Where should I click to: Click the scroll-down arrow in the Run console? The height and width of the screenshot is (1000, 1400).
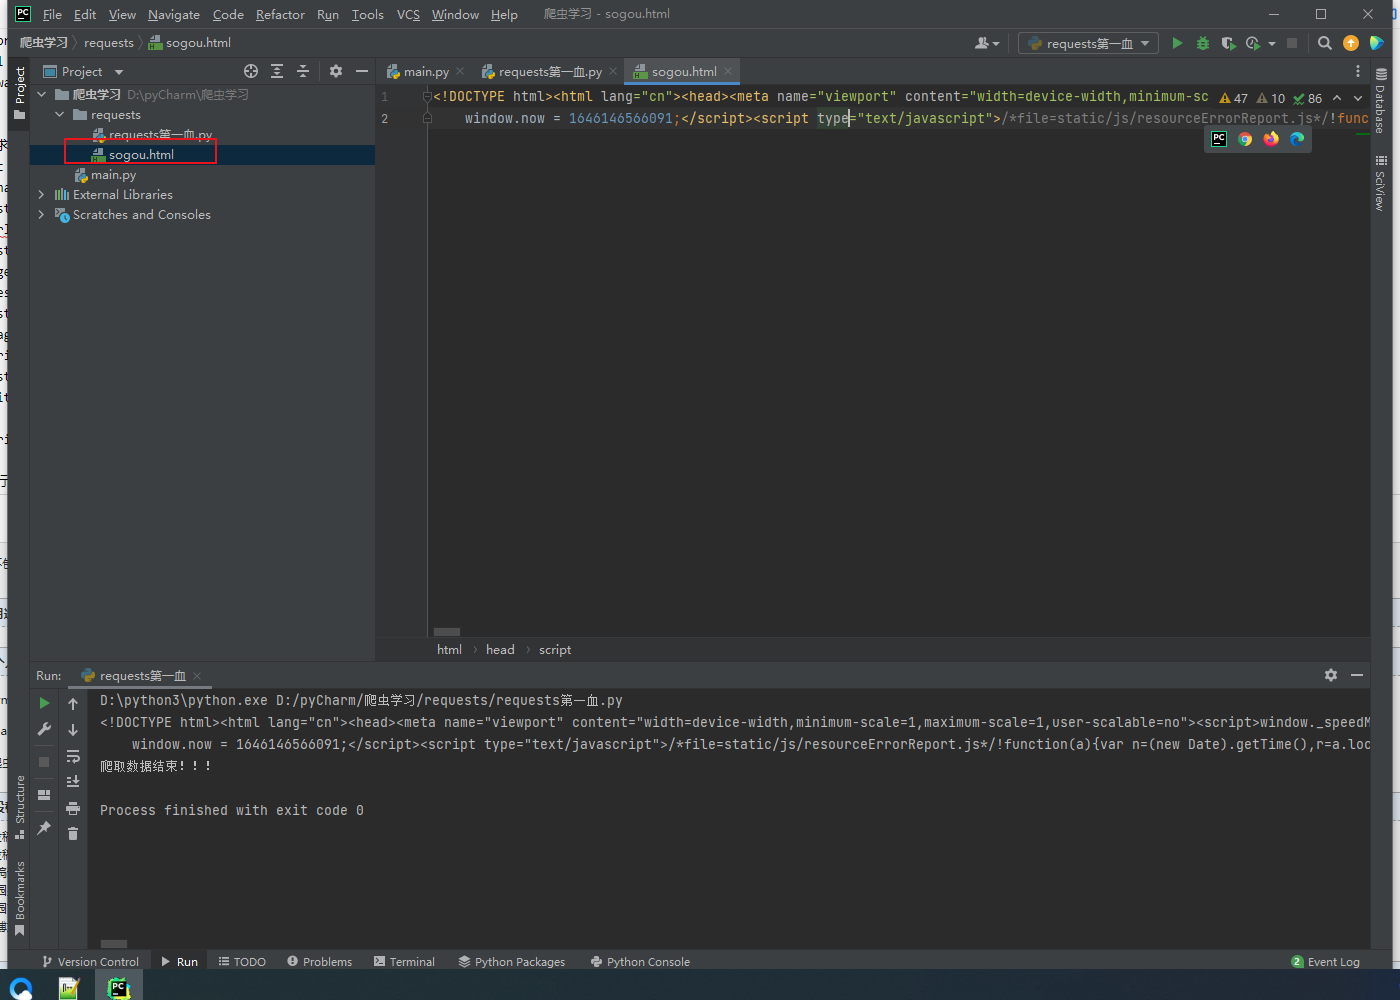[x=73, y=730]
